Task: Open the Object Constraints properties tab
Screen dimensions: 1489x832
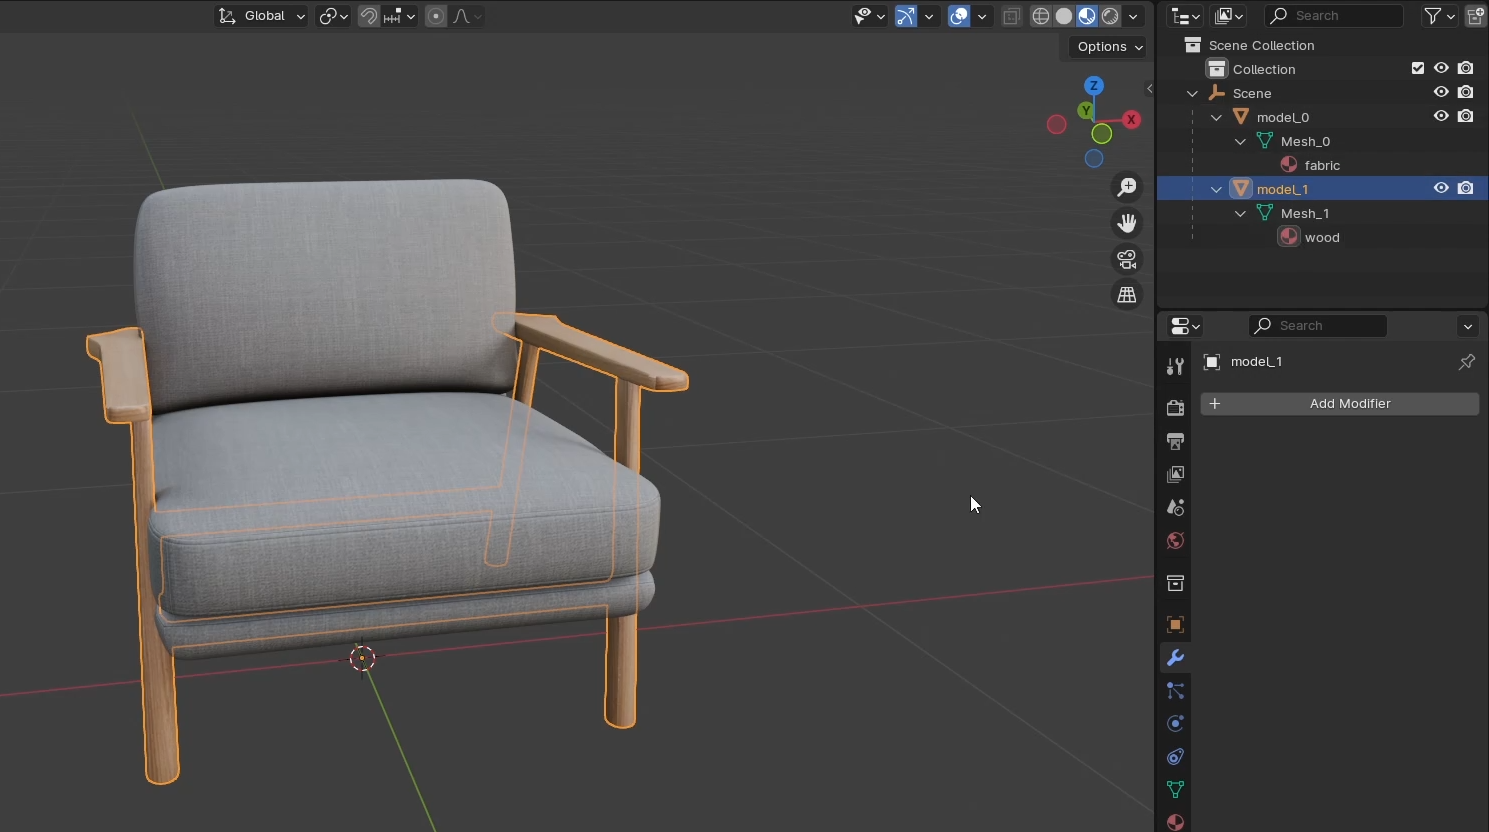Action: [1175, 757]
